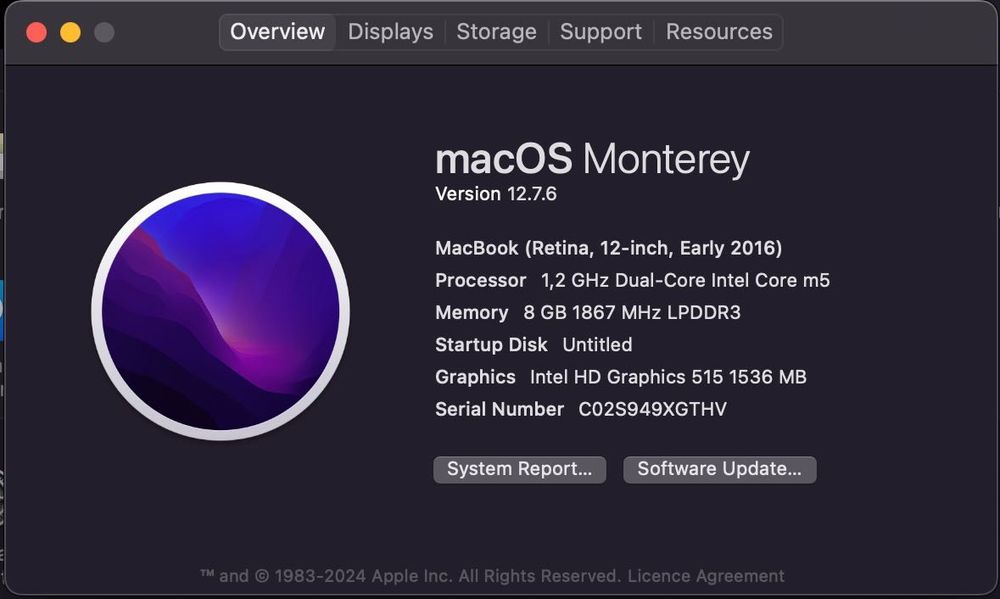Open the Resources tab
The height and width of the screenshot is (599, 1000).
tap(719, 32)
